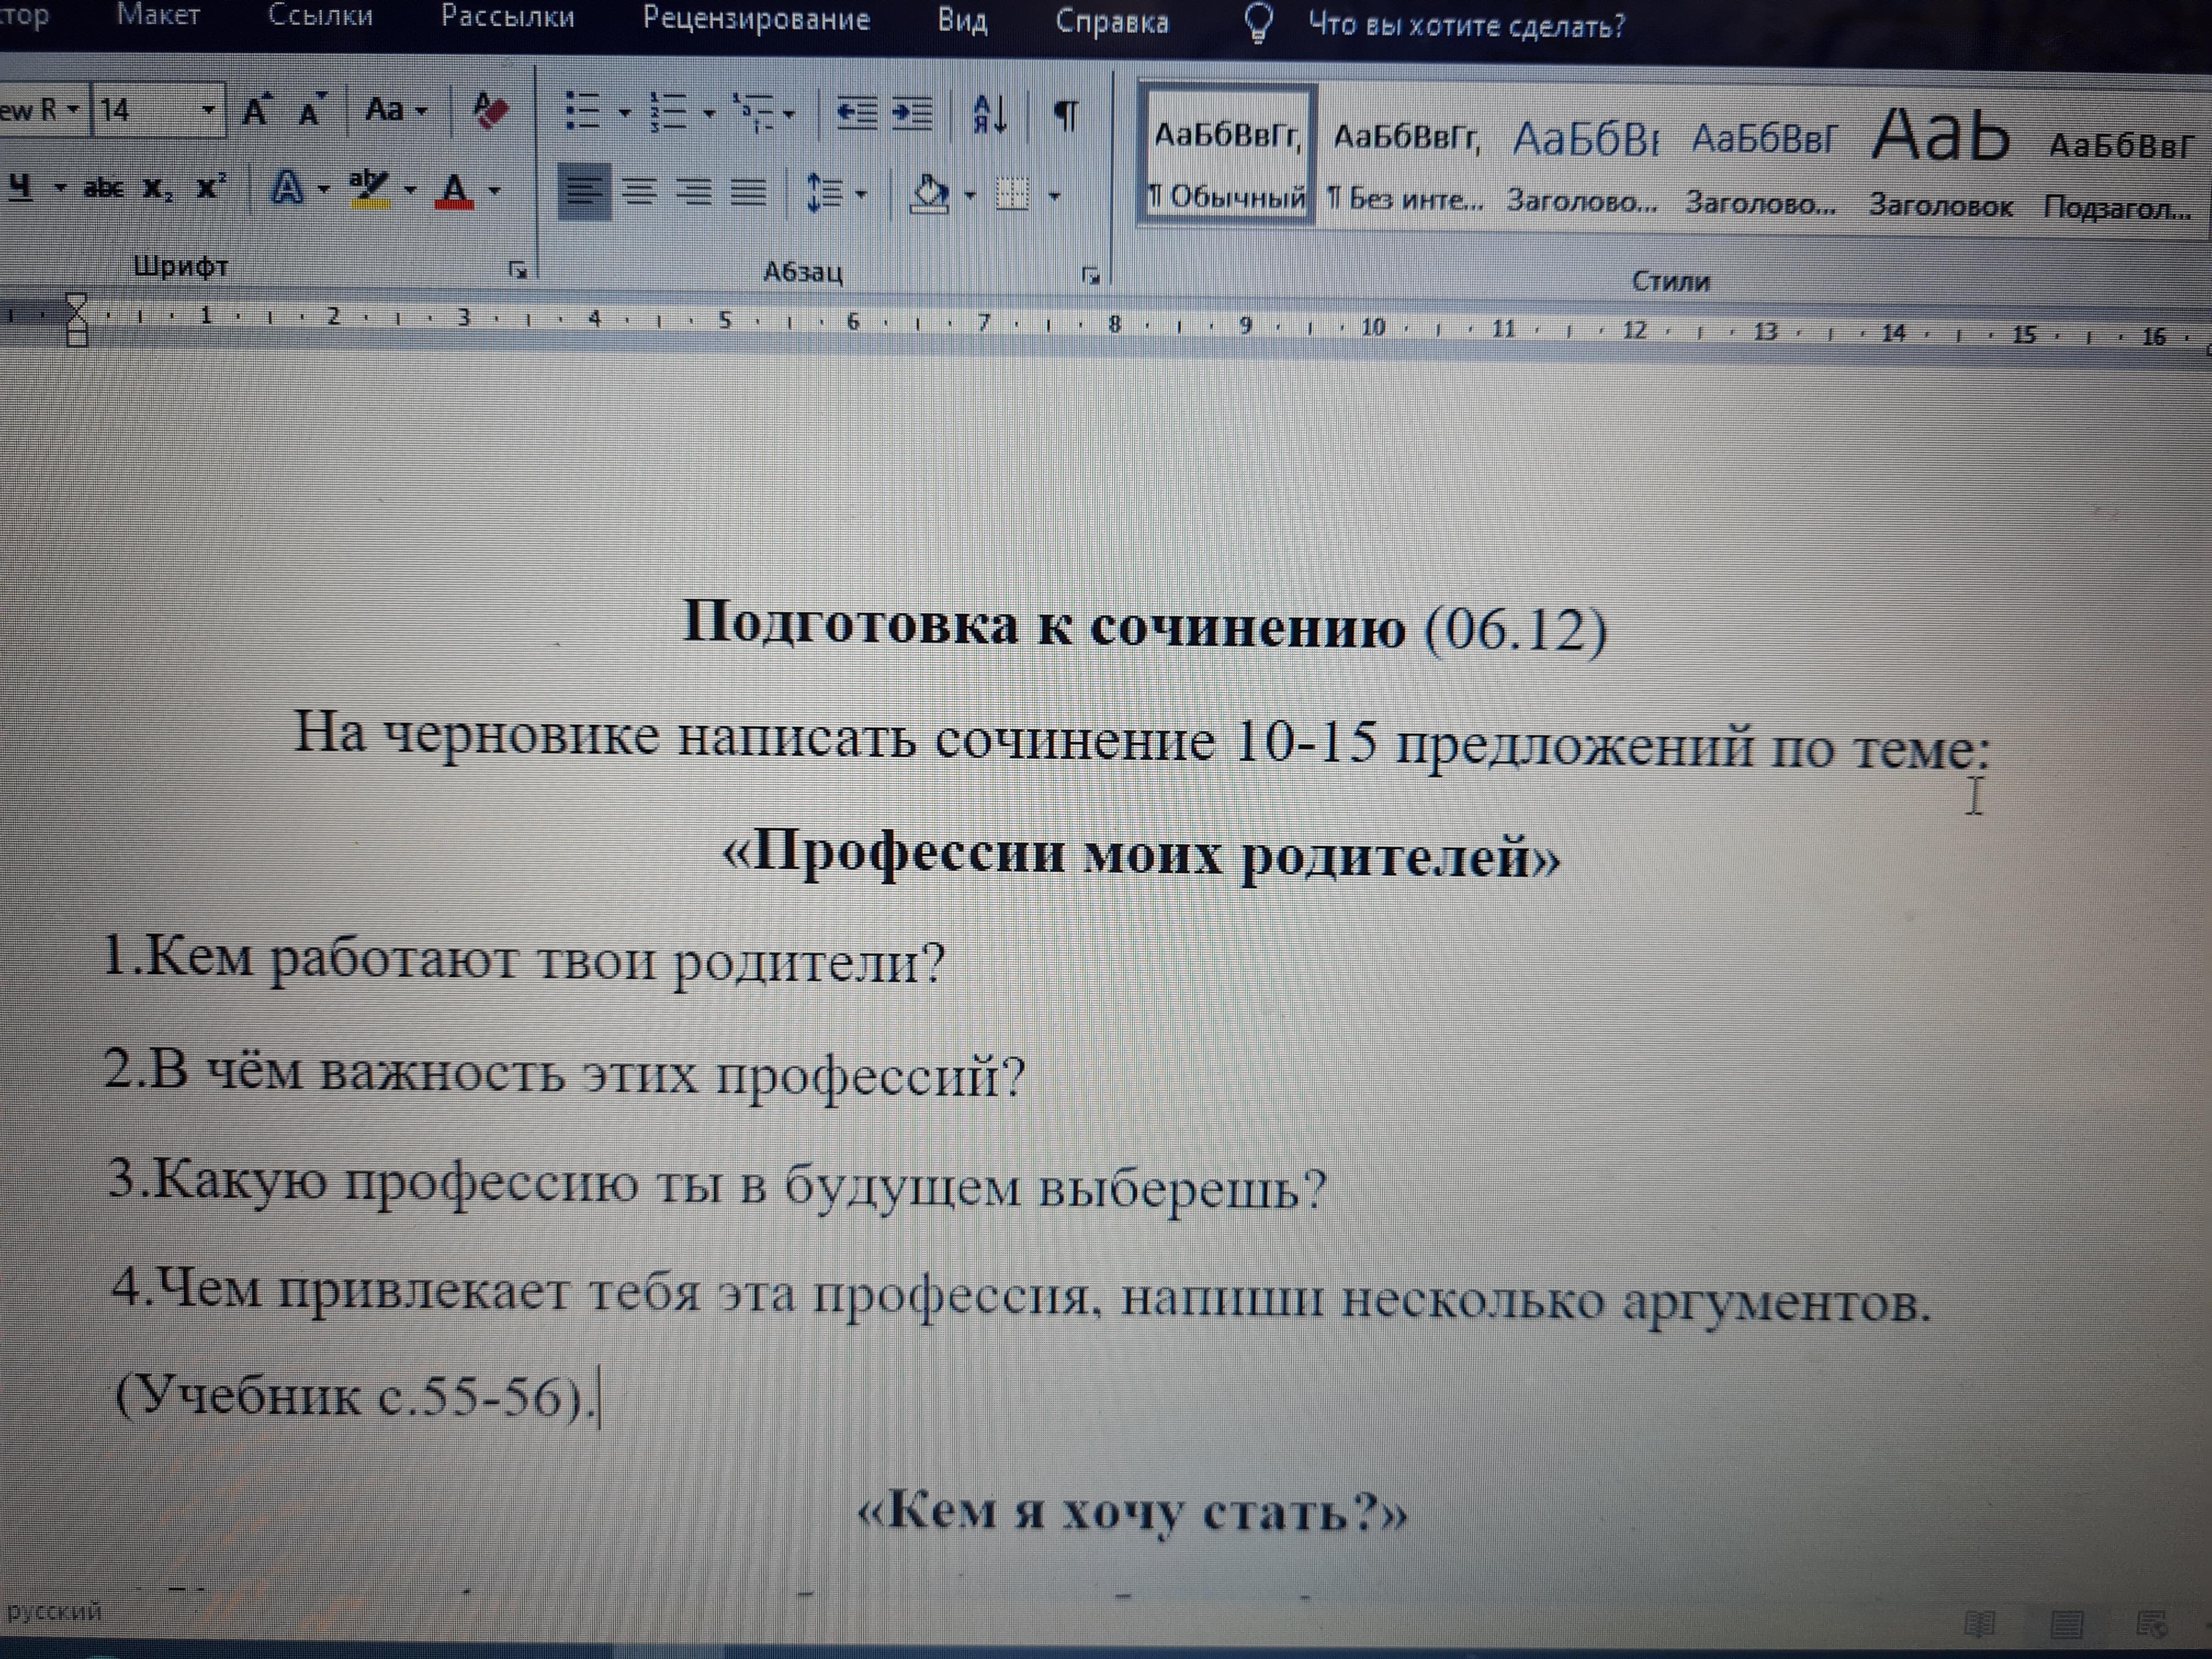Apply the yellow text highlight color
This screenshot has width=2212, height=1659.
pyautogui.click(x=370, y=189)
